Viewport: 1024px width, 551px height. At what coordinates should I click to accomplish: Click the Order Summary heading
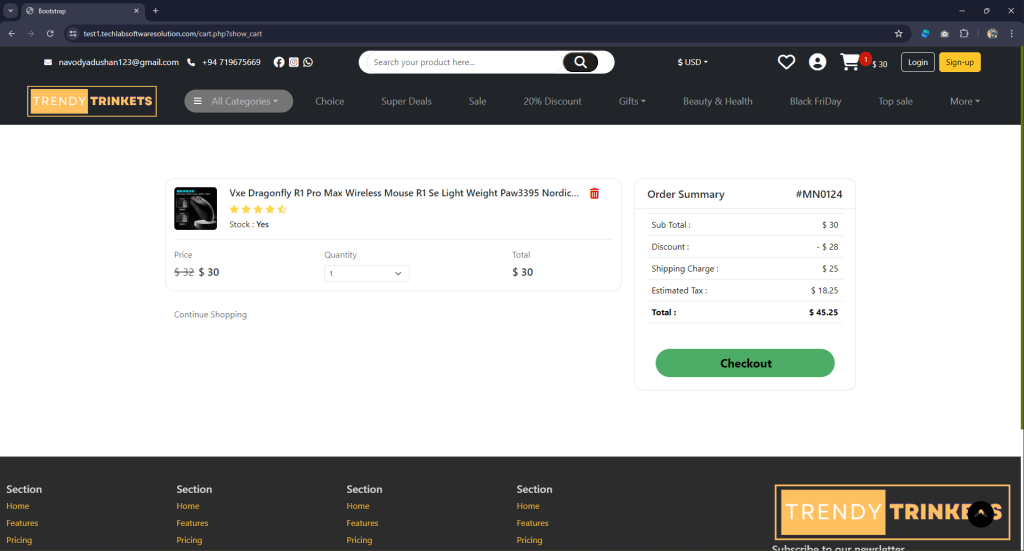[686, 195]
